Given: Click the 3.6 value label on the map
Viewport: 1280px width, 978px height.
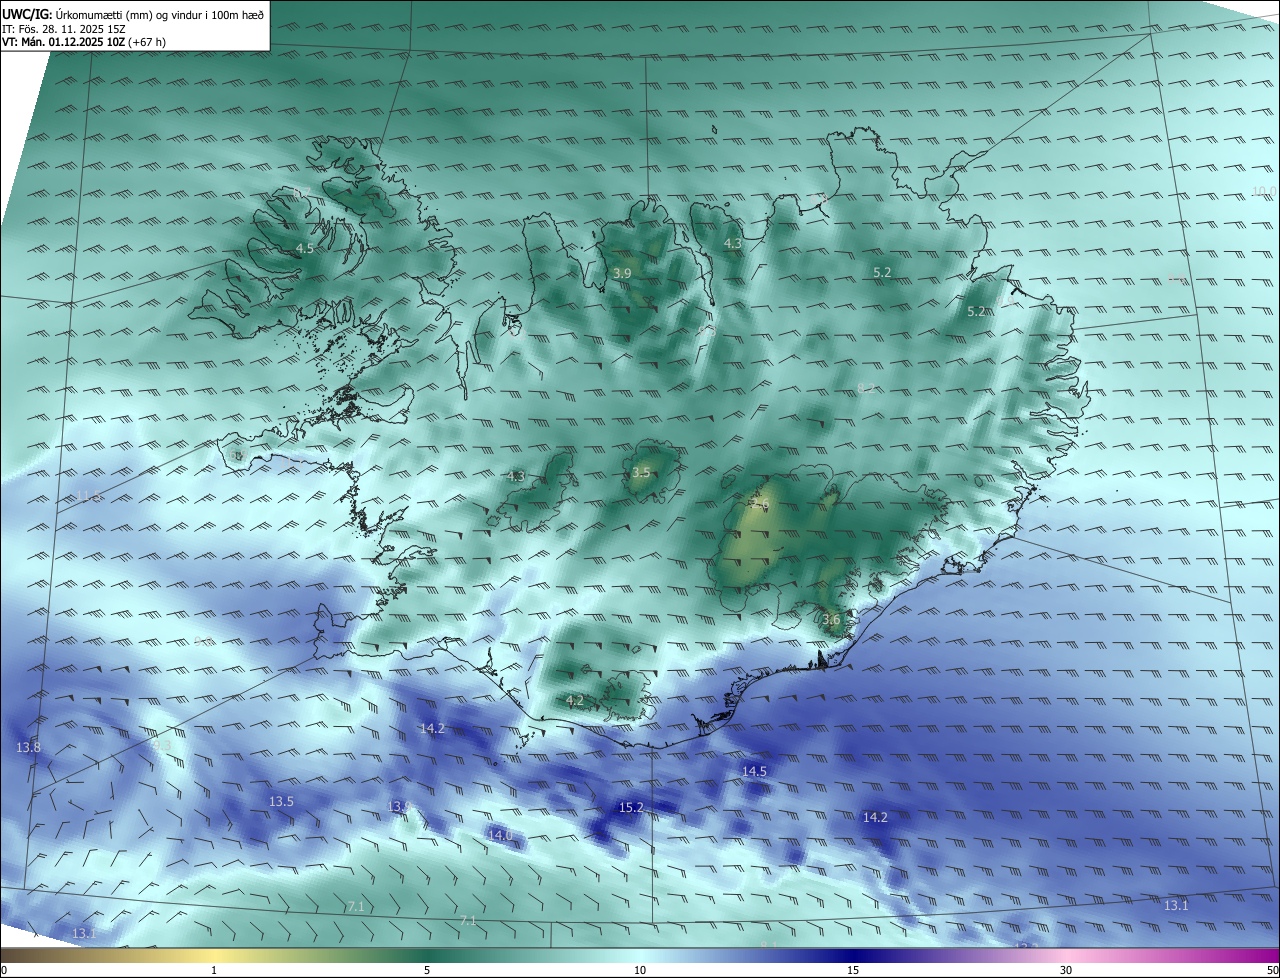Looking at the screenshot, I should point(831,620).
